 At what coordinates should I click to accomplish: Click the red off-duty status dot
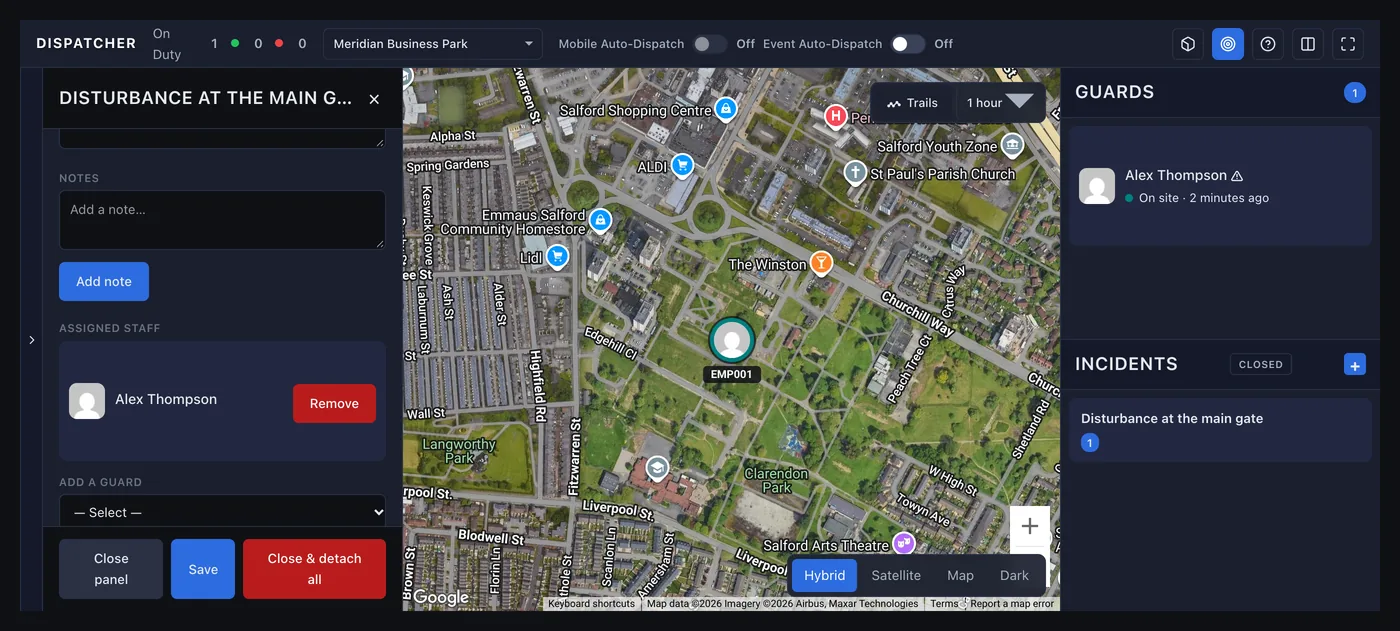point(279,44)
